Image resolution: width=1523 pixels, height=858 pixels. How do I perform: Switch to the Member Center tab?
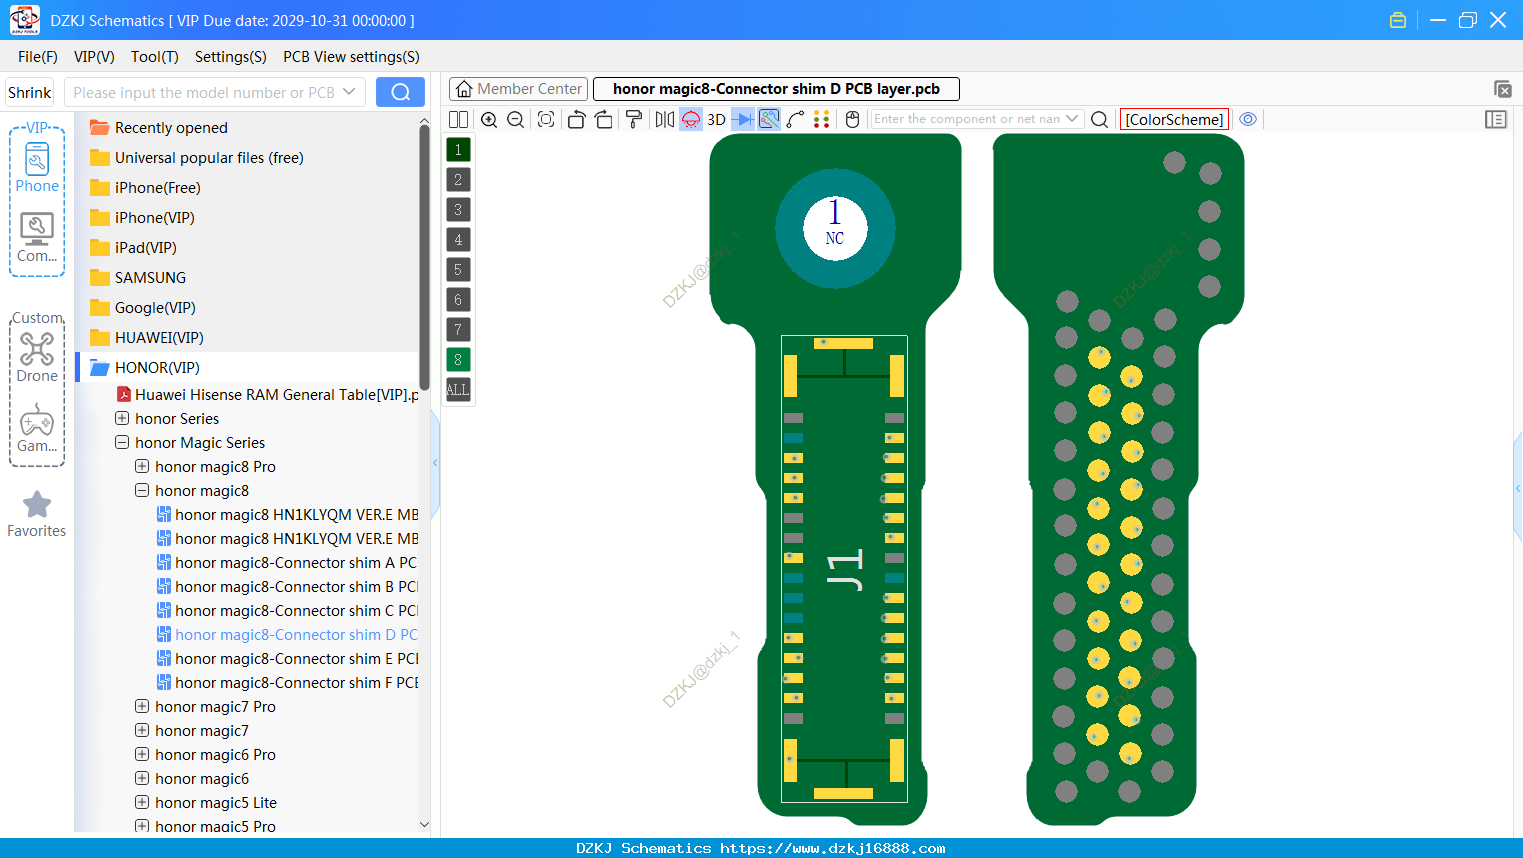[518, 89]
